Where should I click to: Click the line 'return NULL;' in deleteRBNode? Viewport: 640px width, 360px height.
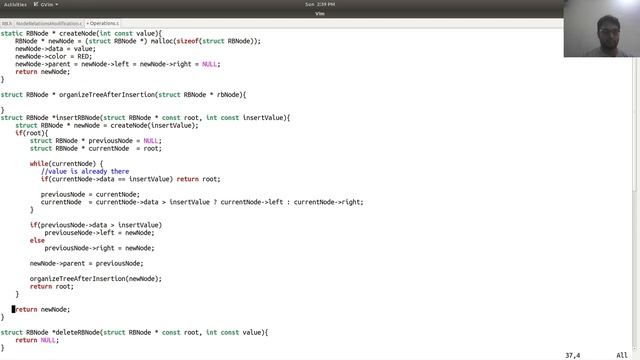point(37,340)
